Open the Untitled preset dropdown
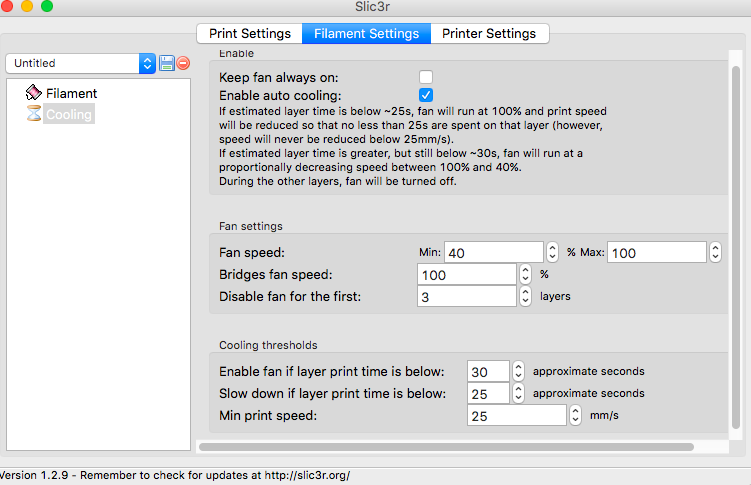This screenshot has width=751, height=485. tap(80, 63)
